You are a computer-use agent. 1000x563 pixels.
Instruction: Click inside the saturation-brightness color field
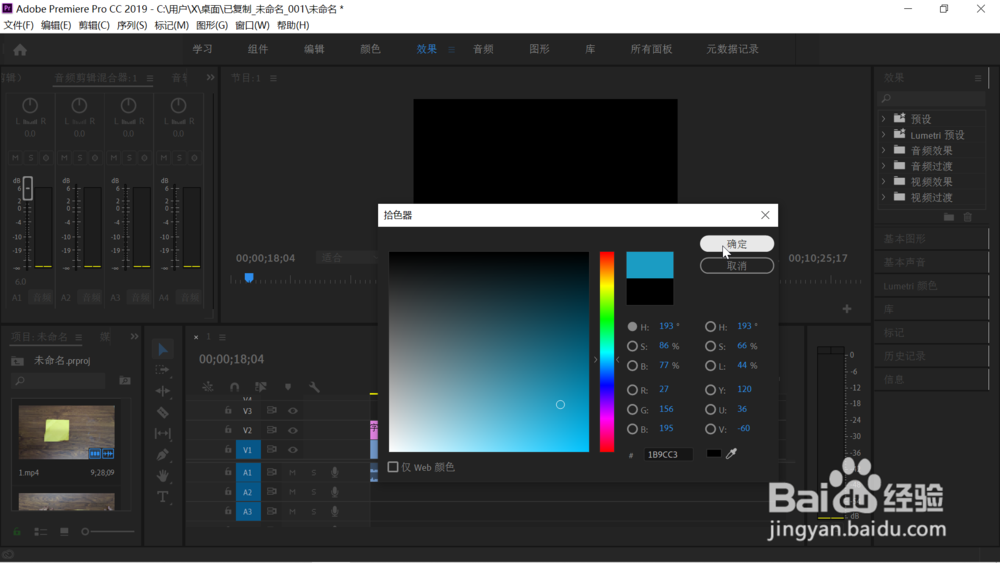[x=489, y=352]
